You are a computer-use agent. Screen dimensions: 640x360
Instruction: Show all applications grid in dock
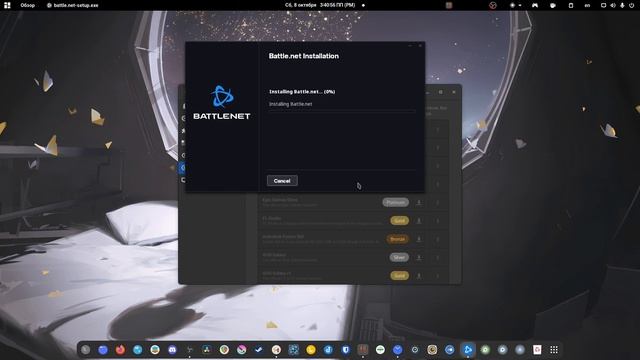pyautogui.click(x=554, y=350)
